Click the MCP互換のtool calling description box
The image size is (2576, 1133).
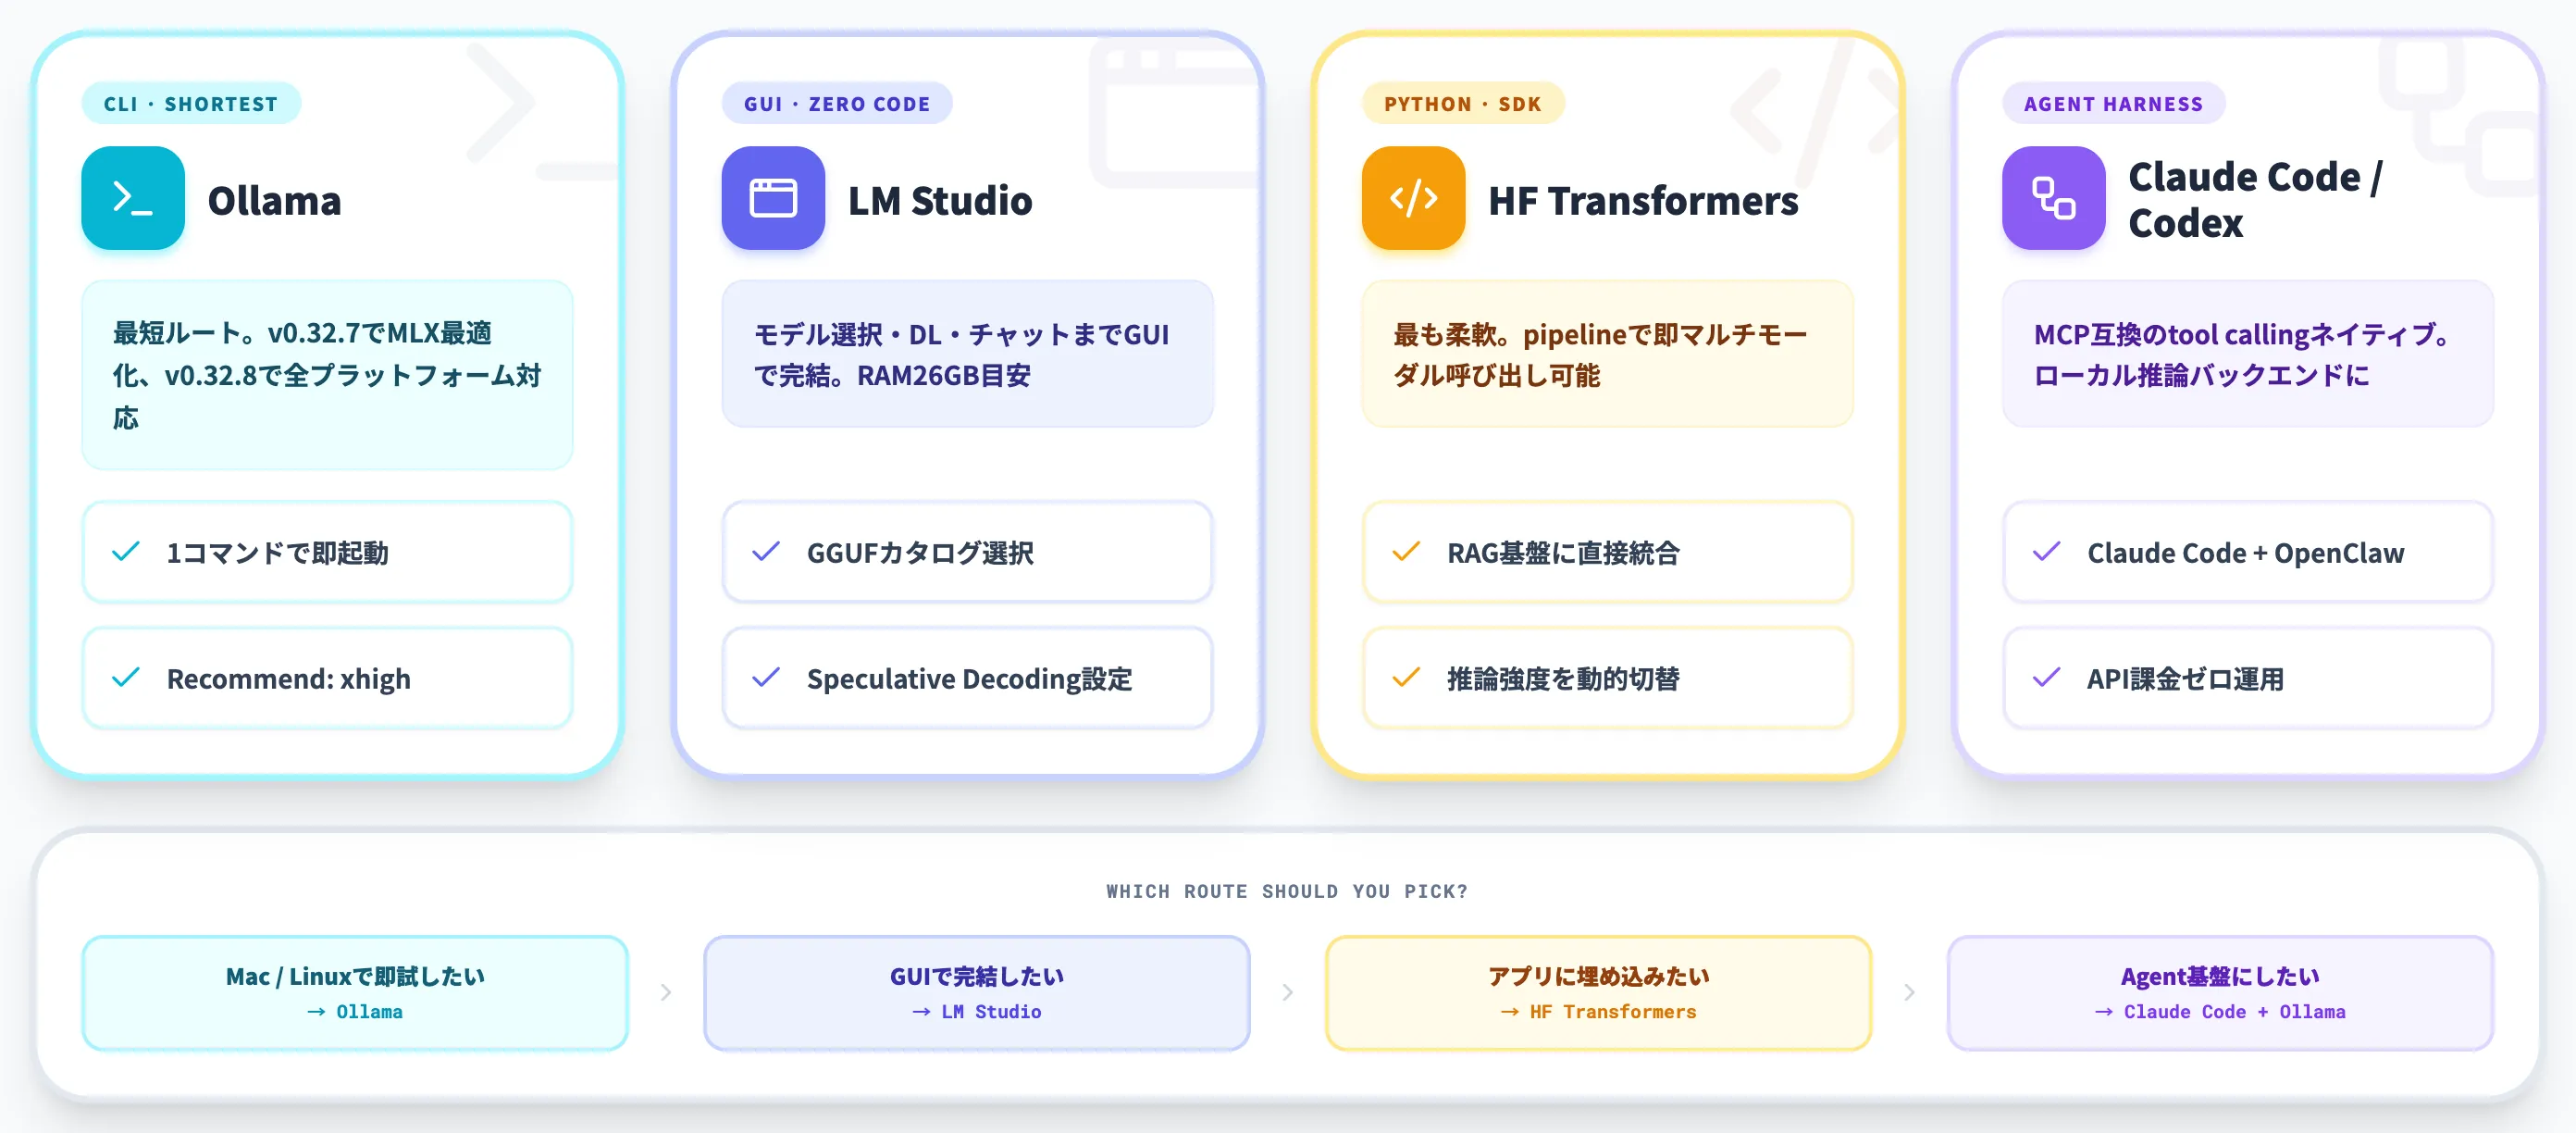click(2247, 354)
